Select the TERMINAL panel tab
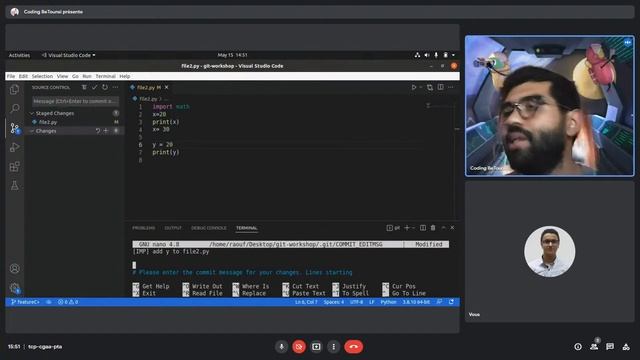This screenshot has width=640, height=360. click(x=247, y=228)
